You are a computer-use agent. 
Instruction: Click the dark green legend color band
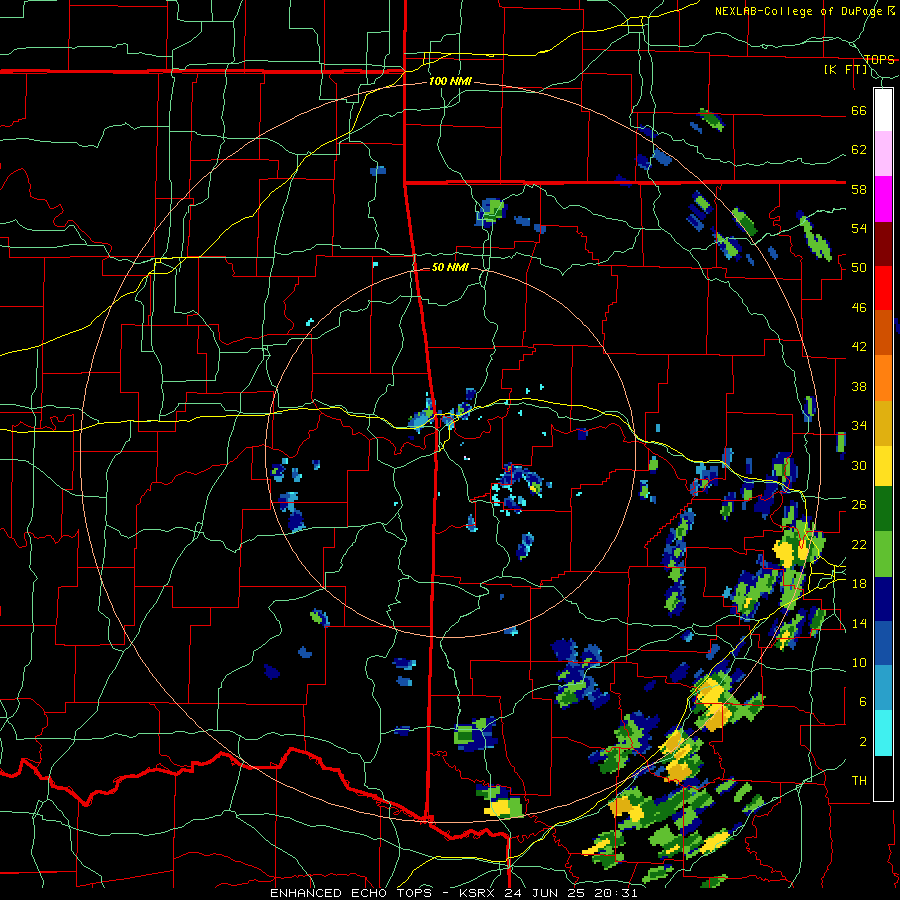pyautogui.click(x=883, y=509)
